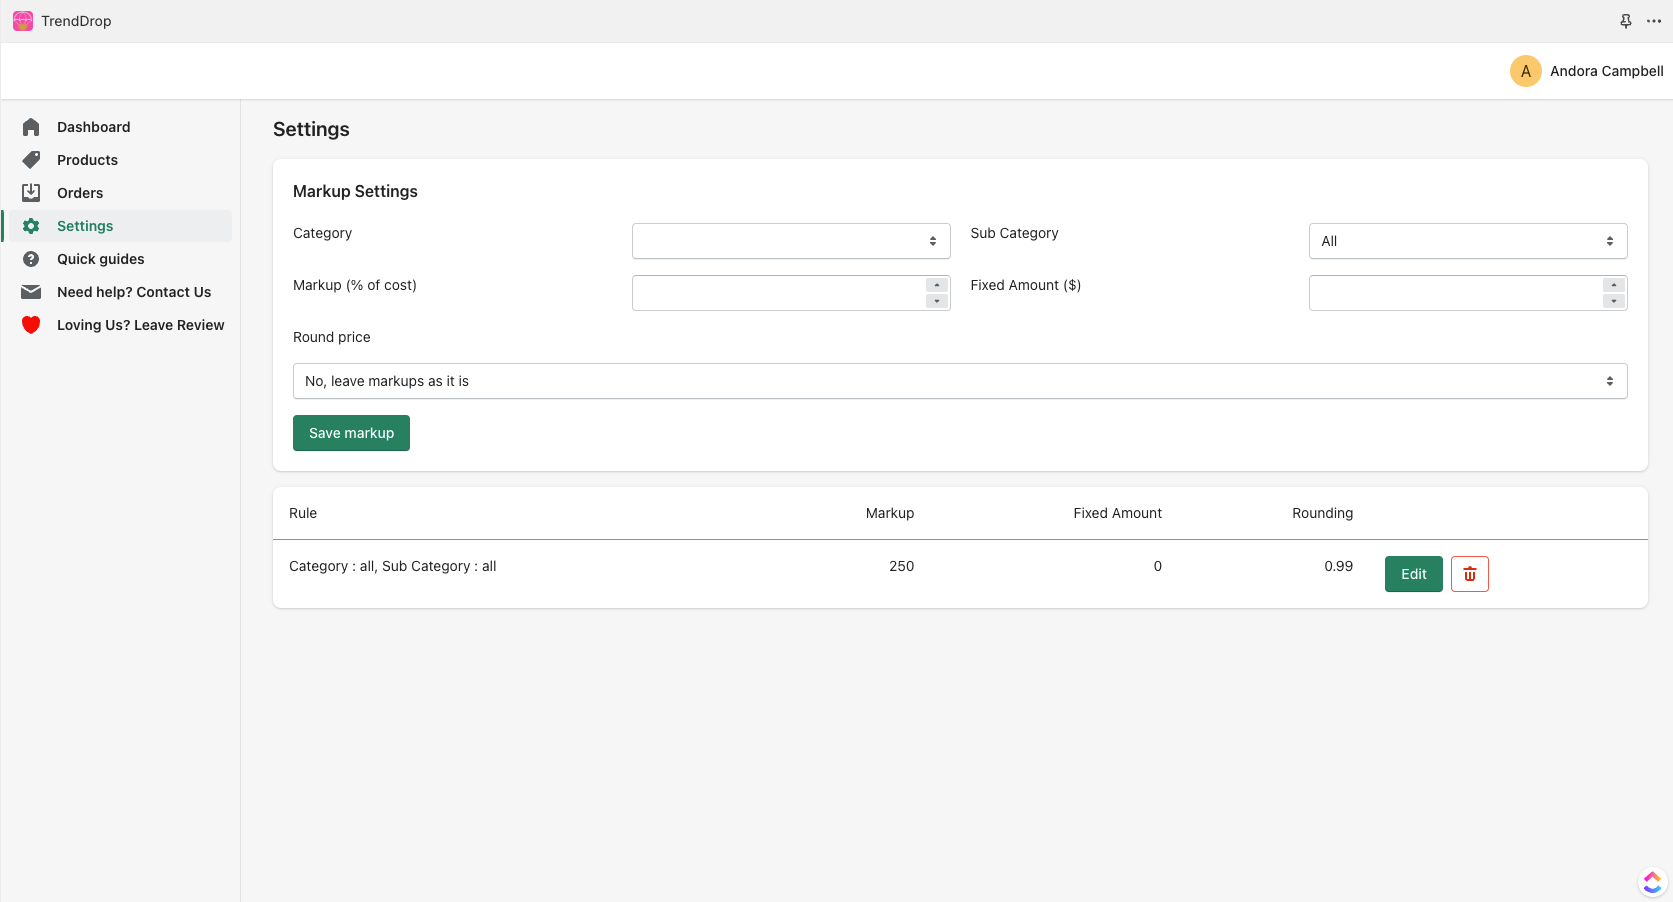Open the Sub Category dropdown showing All

click(x=1468, y=241)
